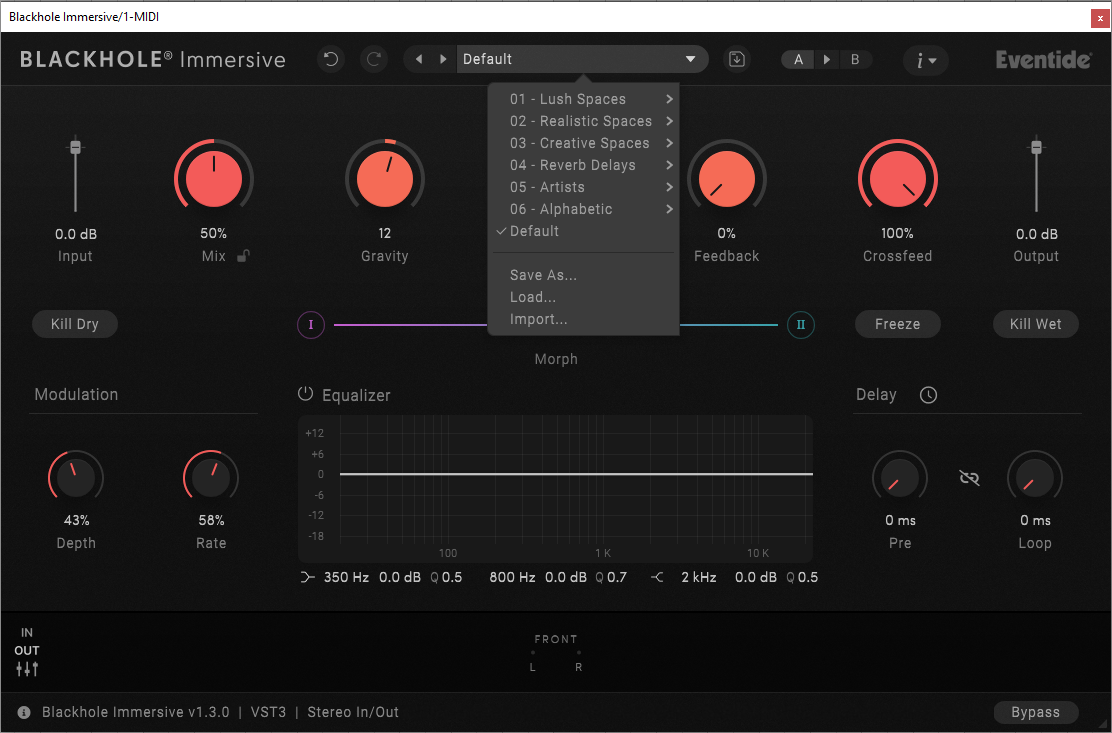Click the low shelf filter icon

click(x=307, y=578)
